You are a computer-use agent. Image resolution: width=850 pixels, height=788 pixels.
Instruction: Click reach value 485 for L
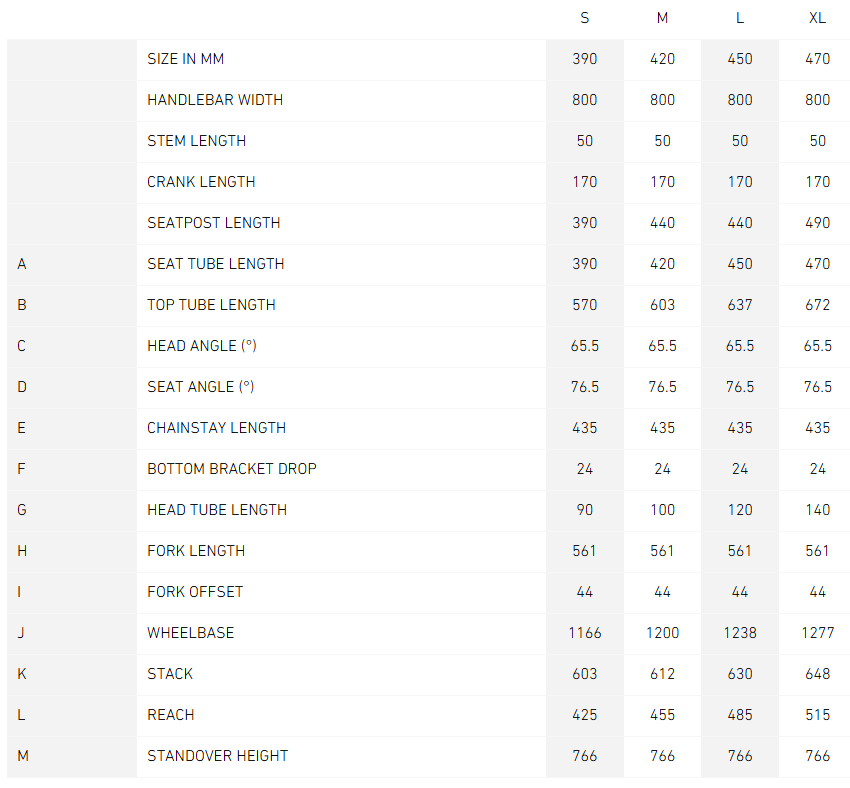740,715
